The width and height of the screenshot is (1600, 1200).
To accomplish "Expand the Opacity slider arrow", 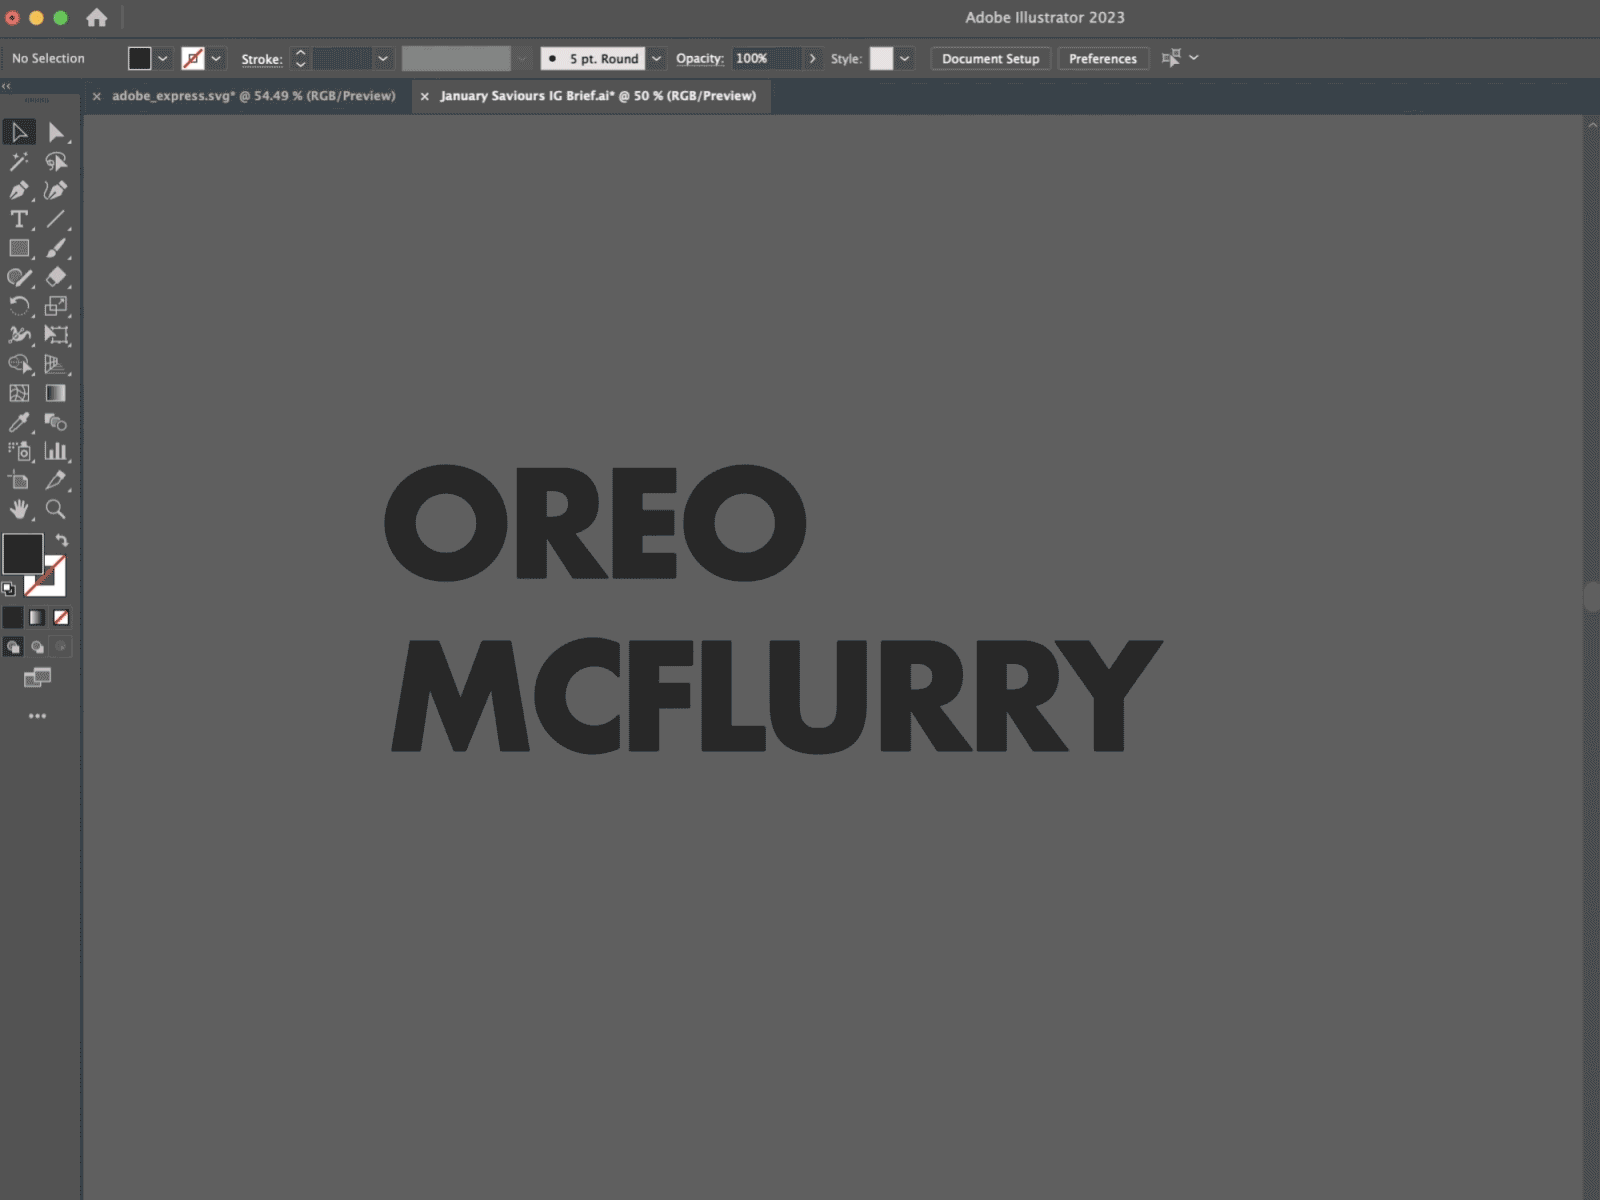I will 812,58.
